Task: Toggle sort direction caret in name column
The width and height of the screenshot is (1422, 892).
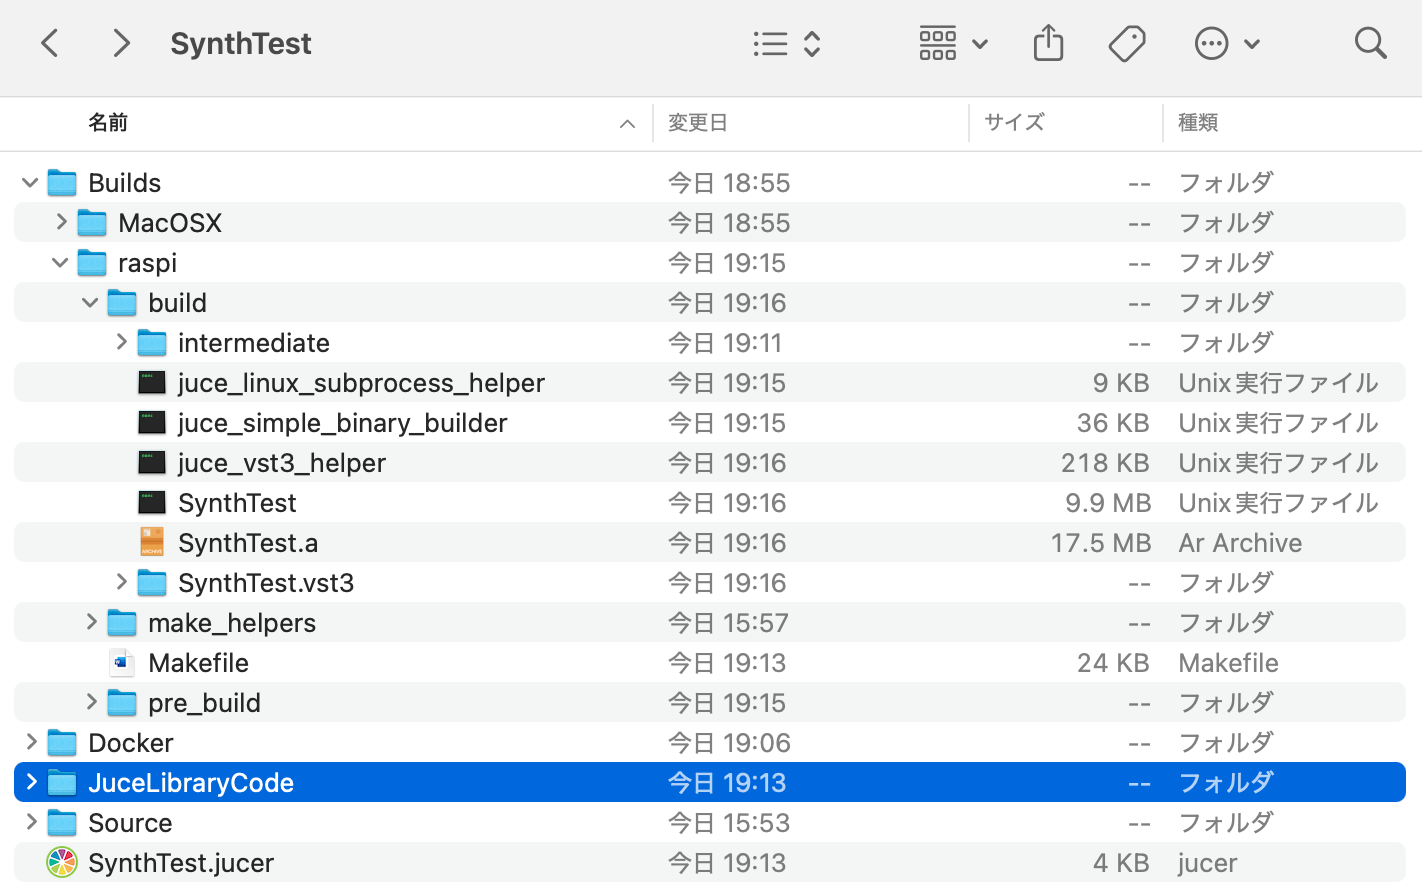Action: pyautogui.click(x=627, y=124)
